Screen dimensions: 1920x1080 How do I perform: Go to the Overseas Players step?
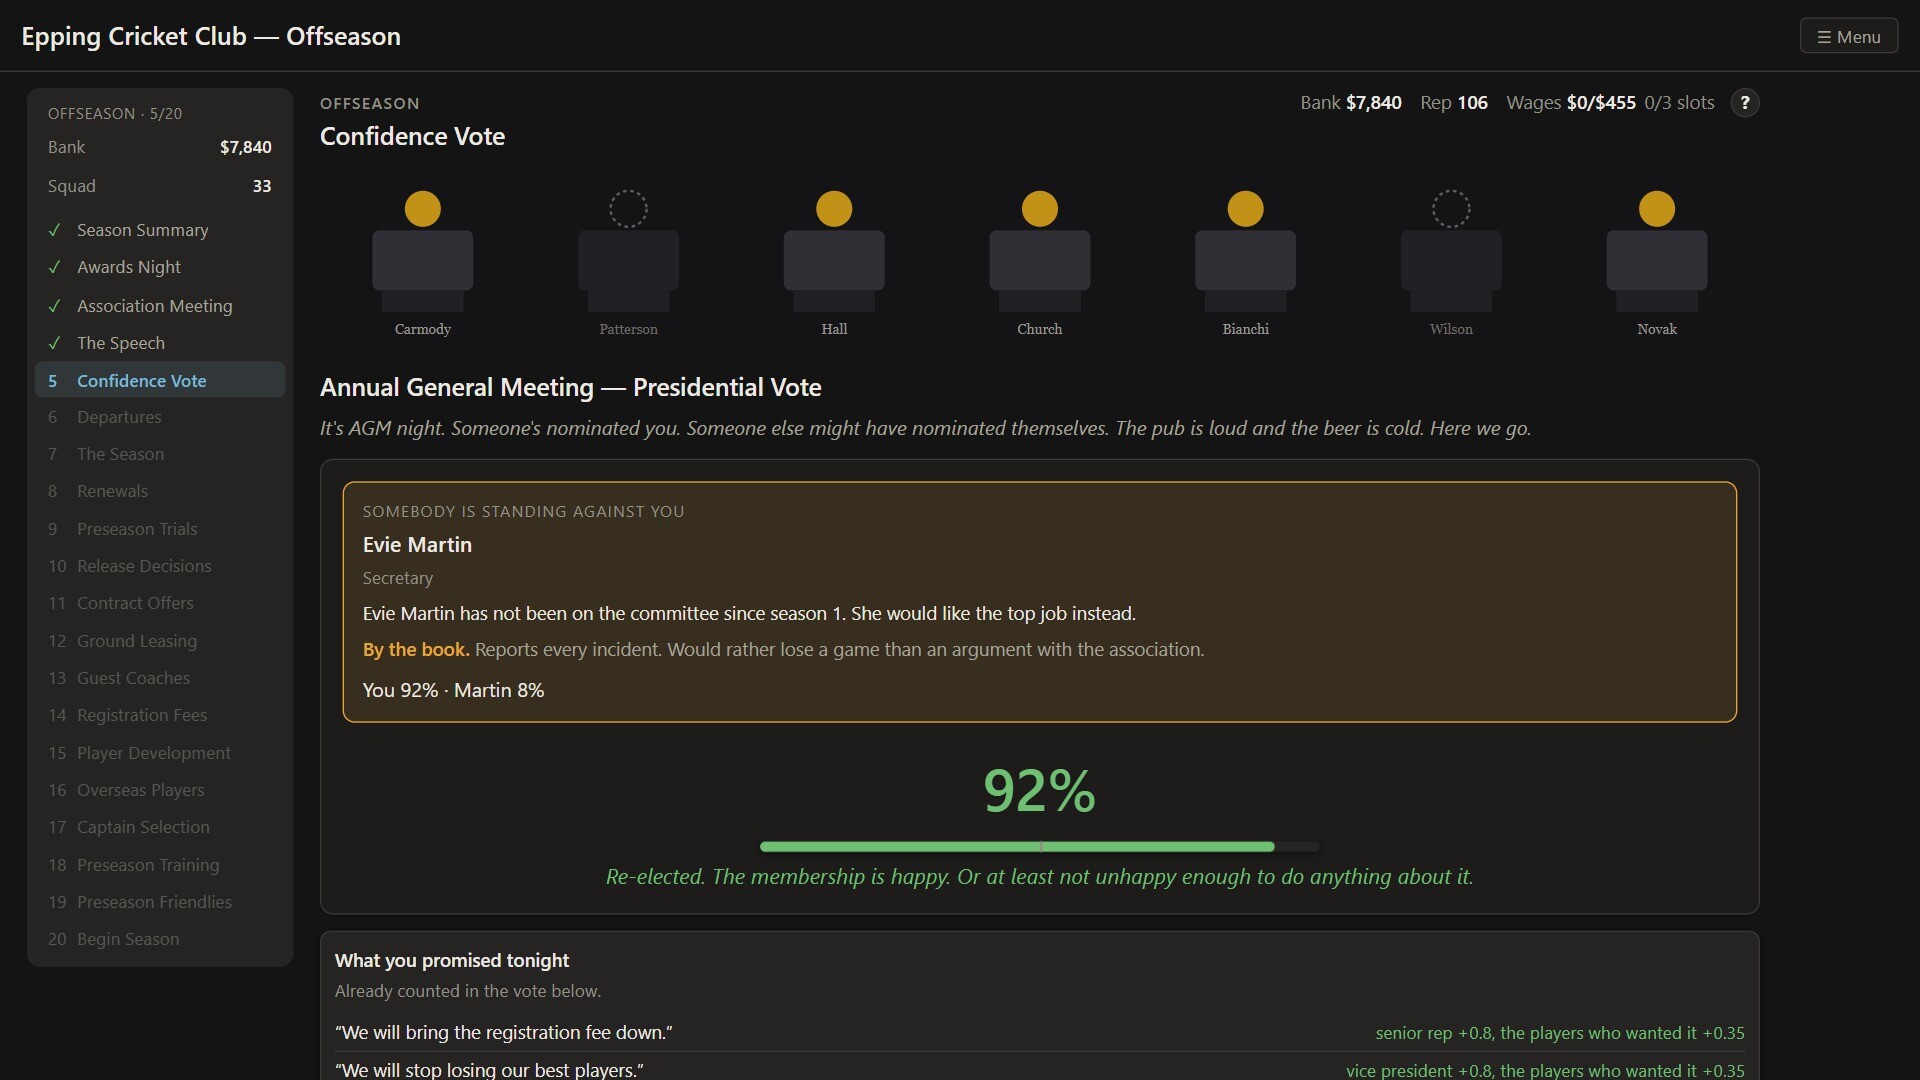(160, 790)
